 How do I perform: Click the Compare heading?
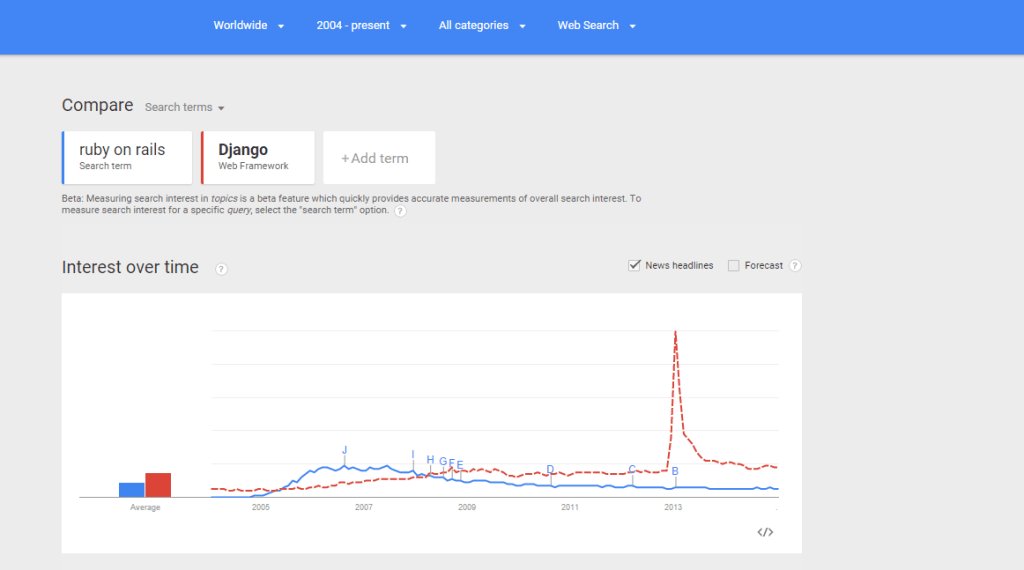[97, 105]
